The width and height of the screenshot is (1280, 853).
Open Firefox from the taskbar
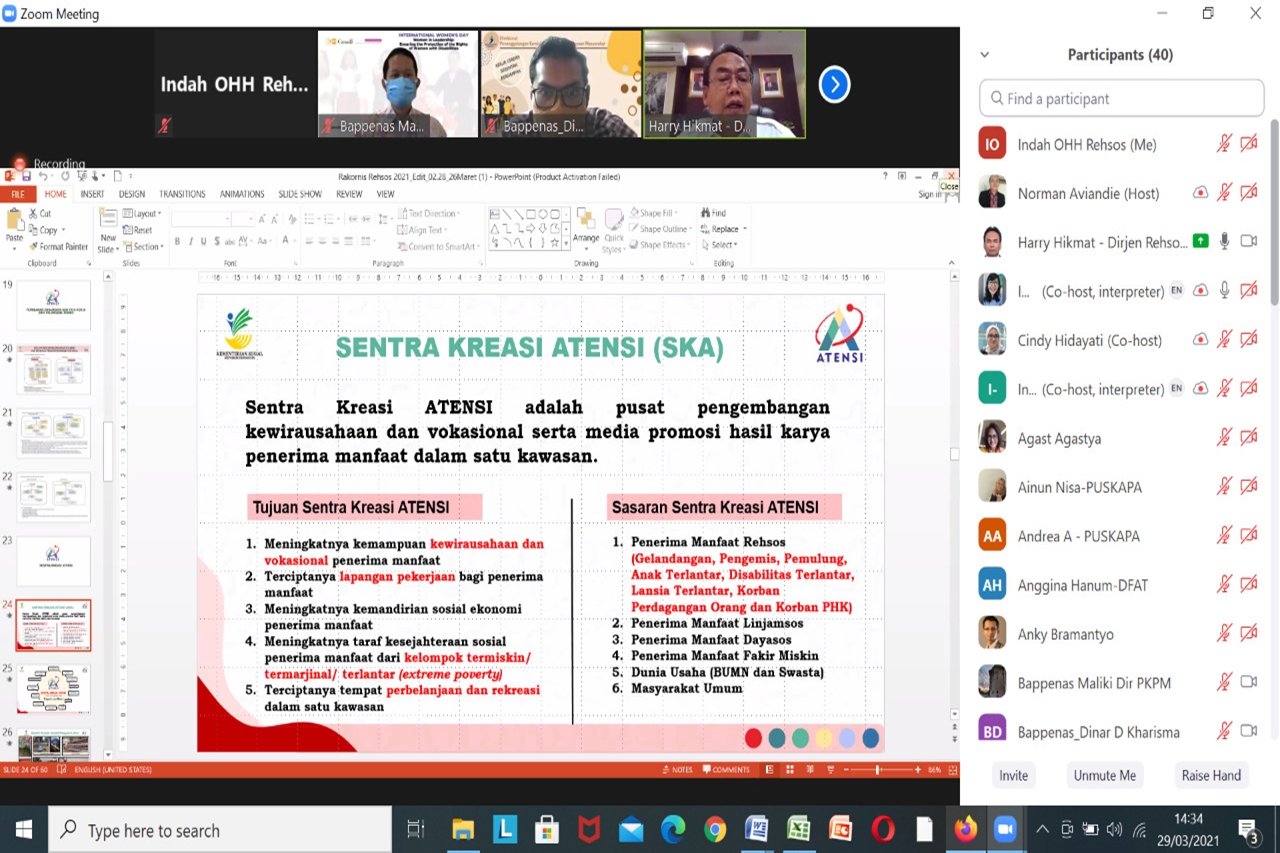coord(965,830)
